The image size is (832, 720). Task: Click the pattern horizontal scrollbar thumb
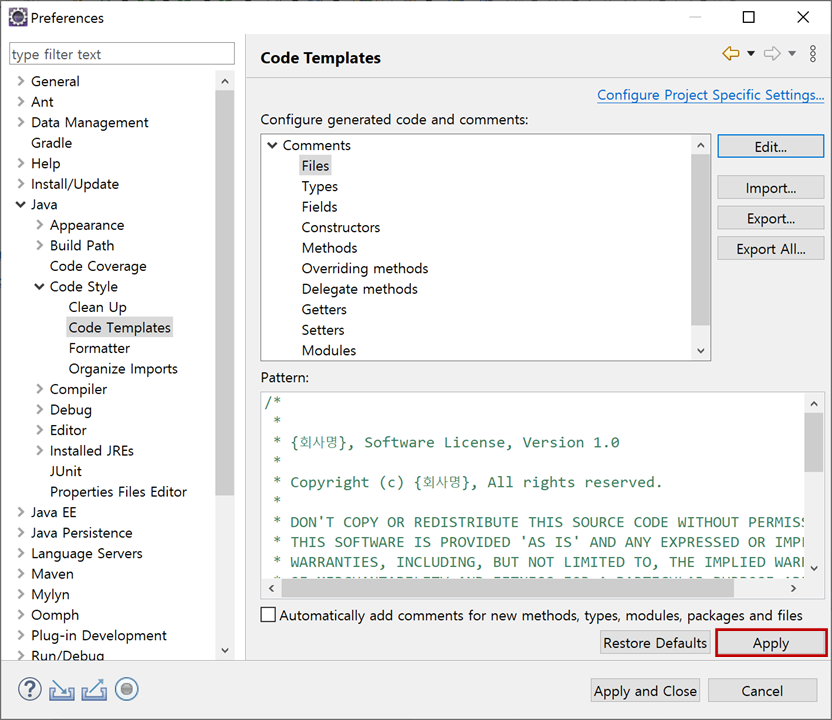coord(507,588)
